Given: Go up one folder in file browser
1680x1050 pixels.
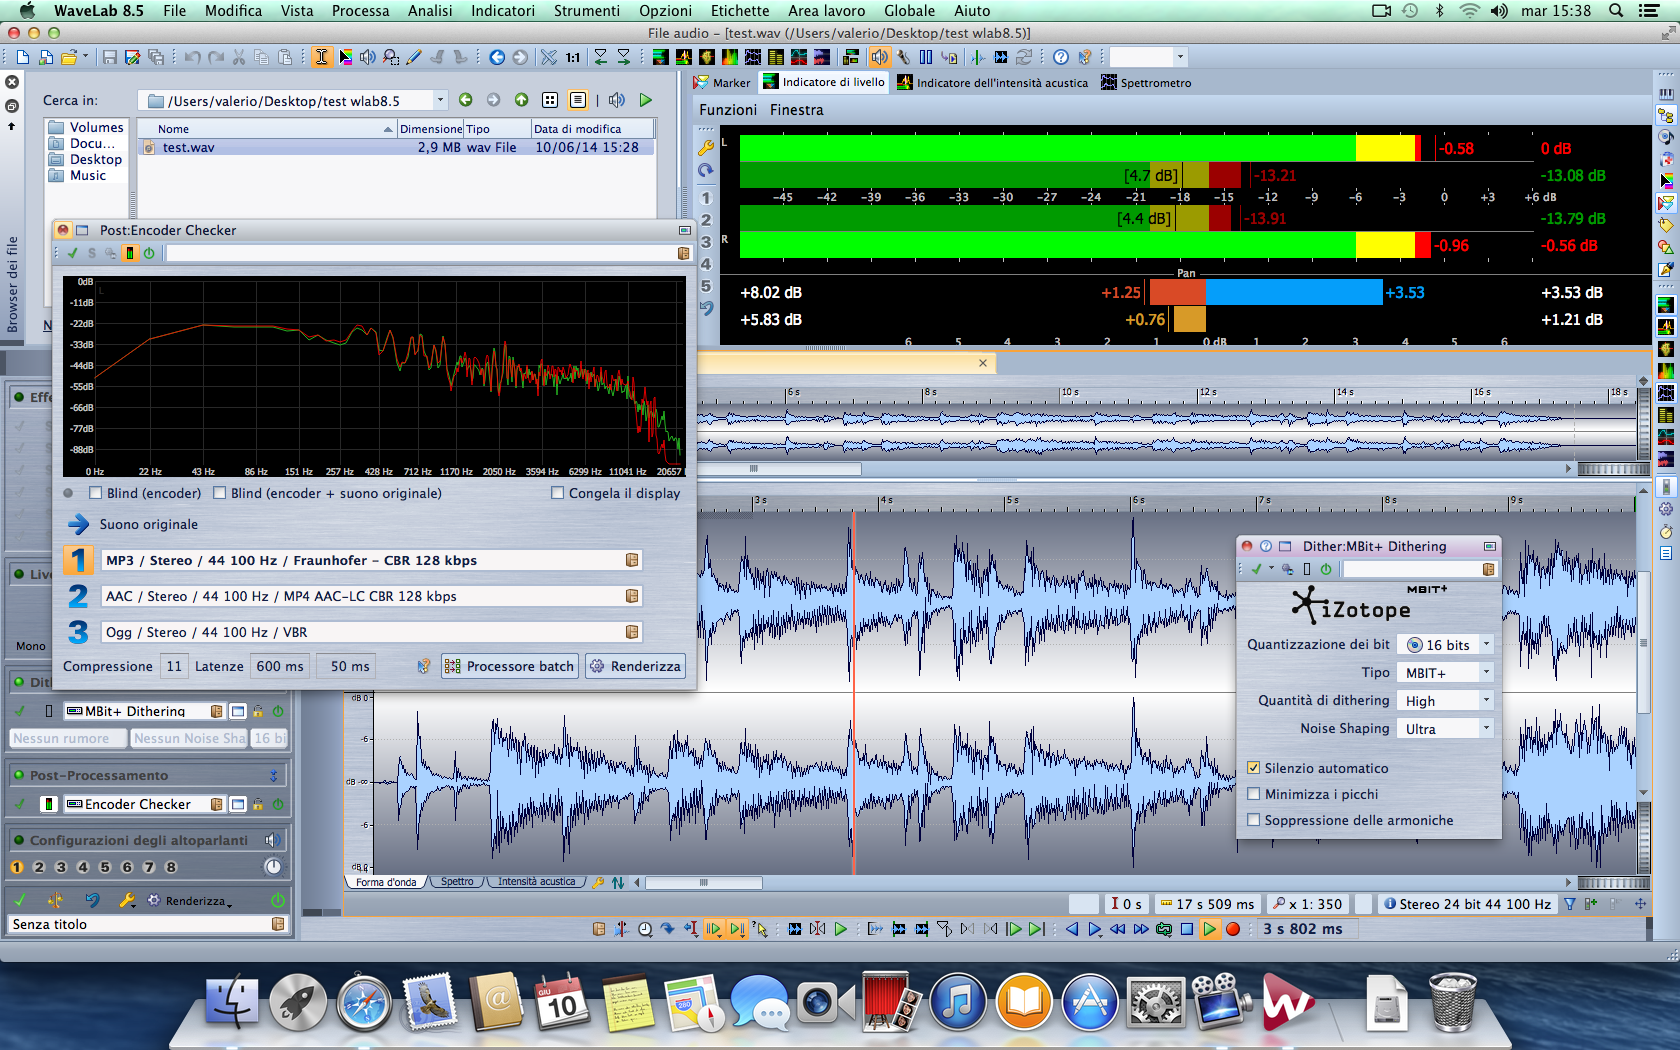Looking at the screenshot, I should tap(521, 100).
